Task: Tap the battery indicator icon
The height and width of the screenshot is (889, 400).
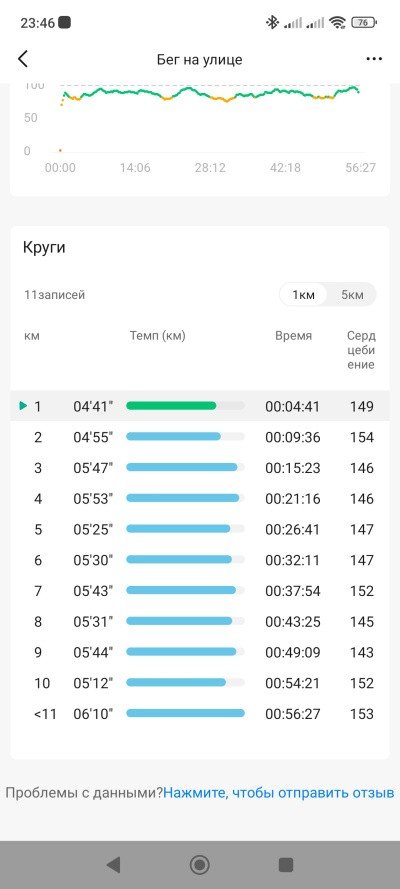Action: point(364,23)
